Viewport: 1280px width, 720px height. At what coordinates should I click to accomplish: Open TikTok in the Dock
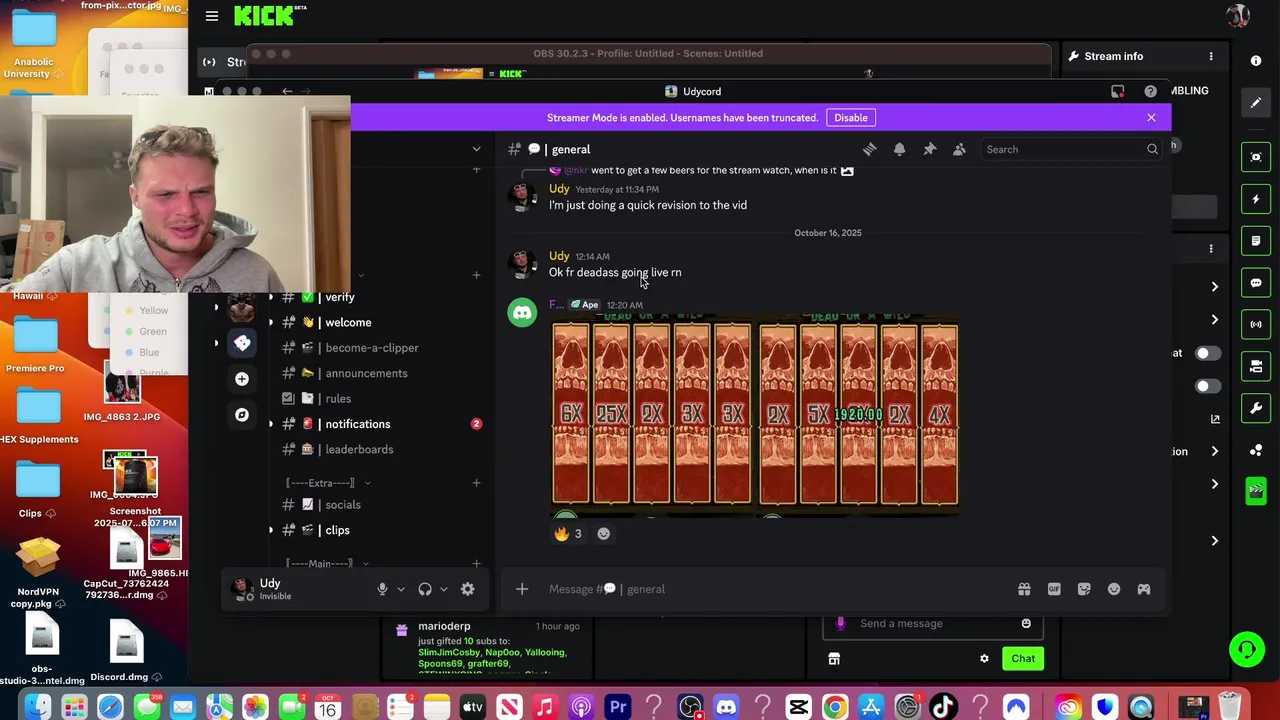coord(943,707)
